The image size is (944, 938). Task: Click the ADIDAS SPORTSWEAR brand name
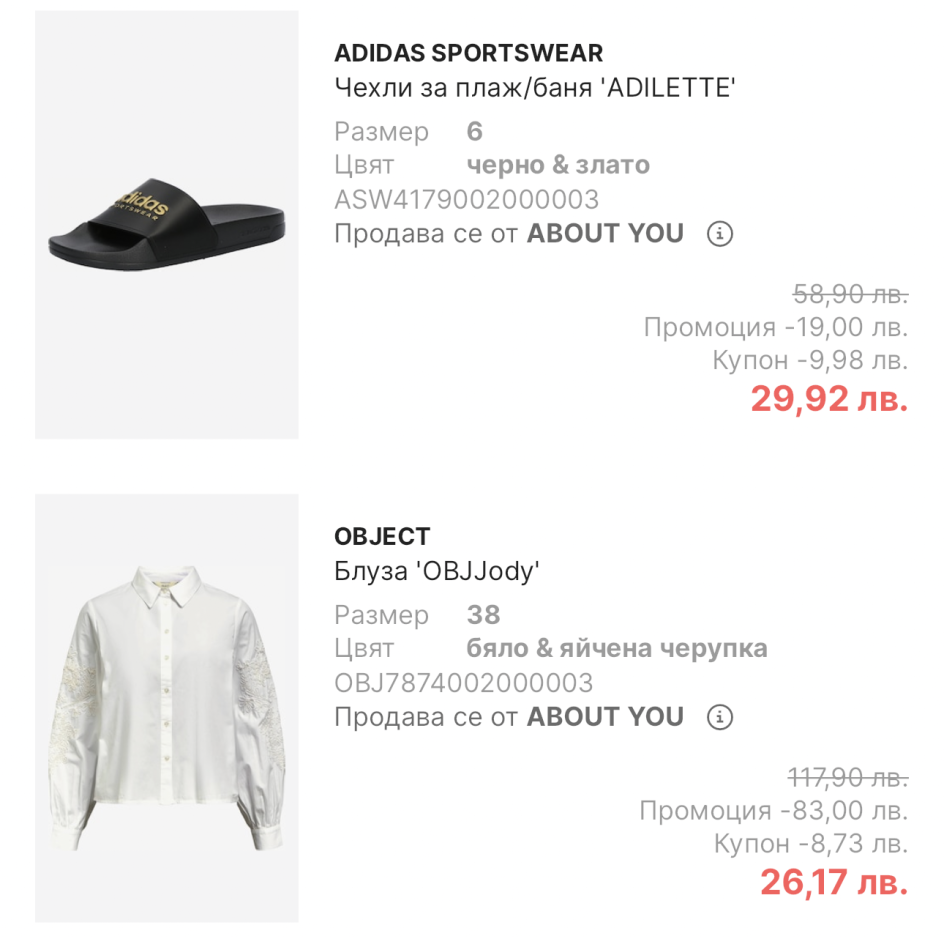468,53
